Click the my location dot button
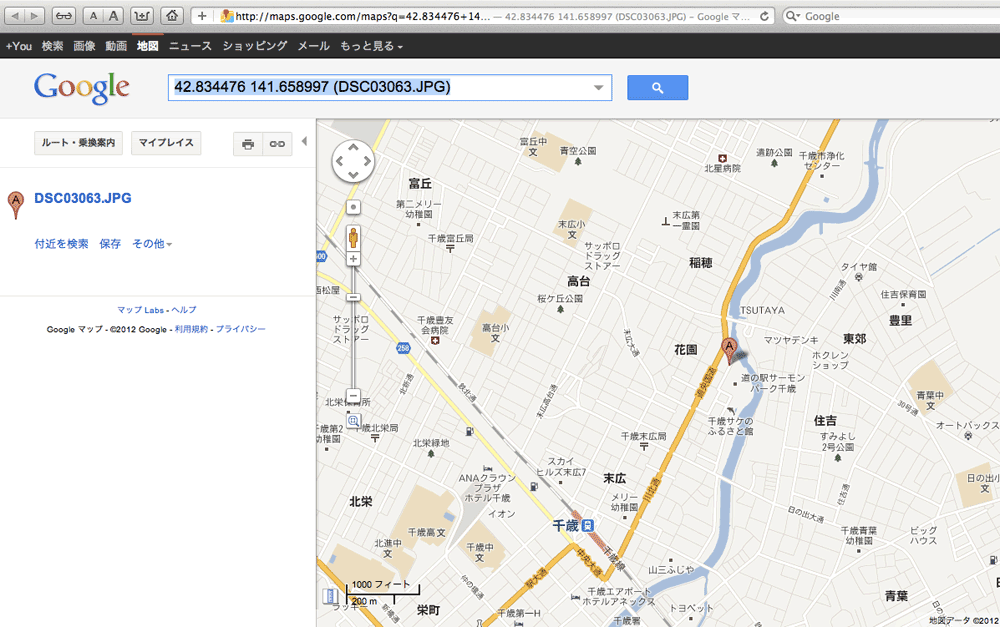The height and width of the screenshot is (627, 1000). click(353, 207)
